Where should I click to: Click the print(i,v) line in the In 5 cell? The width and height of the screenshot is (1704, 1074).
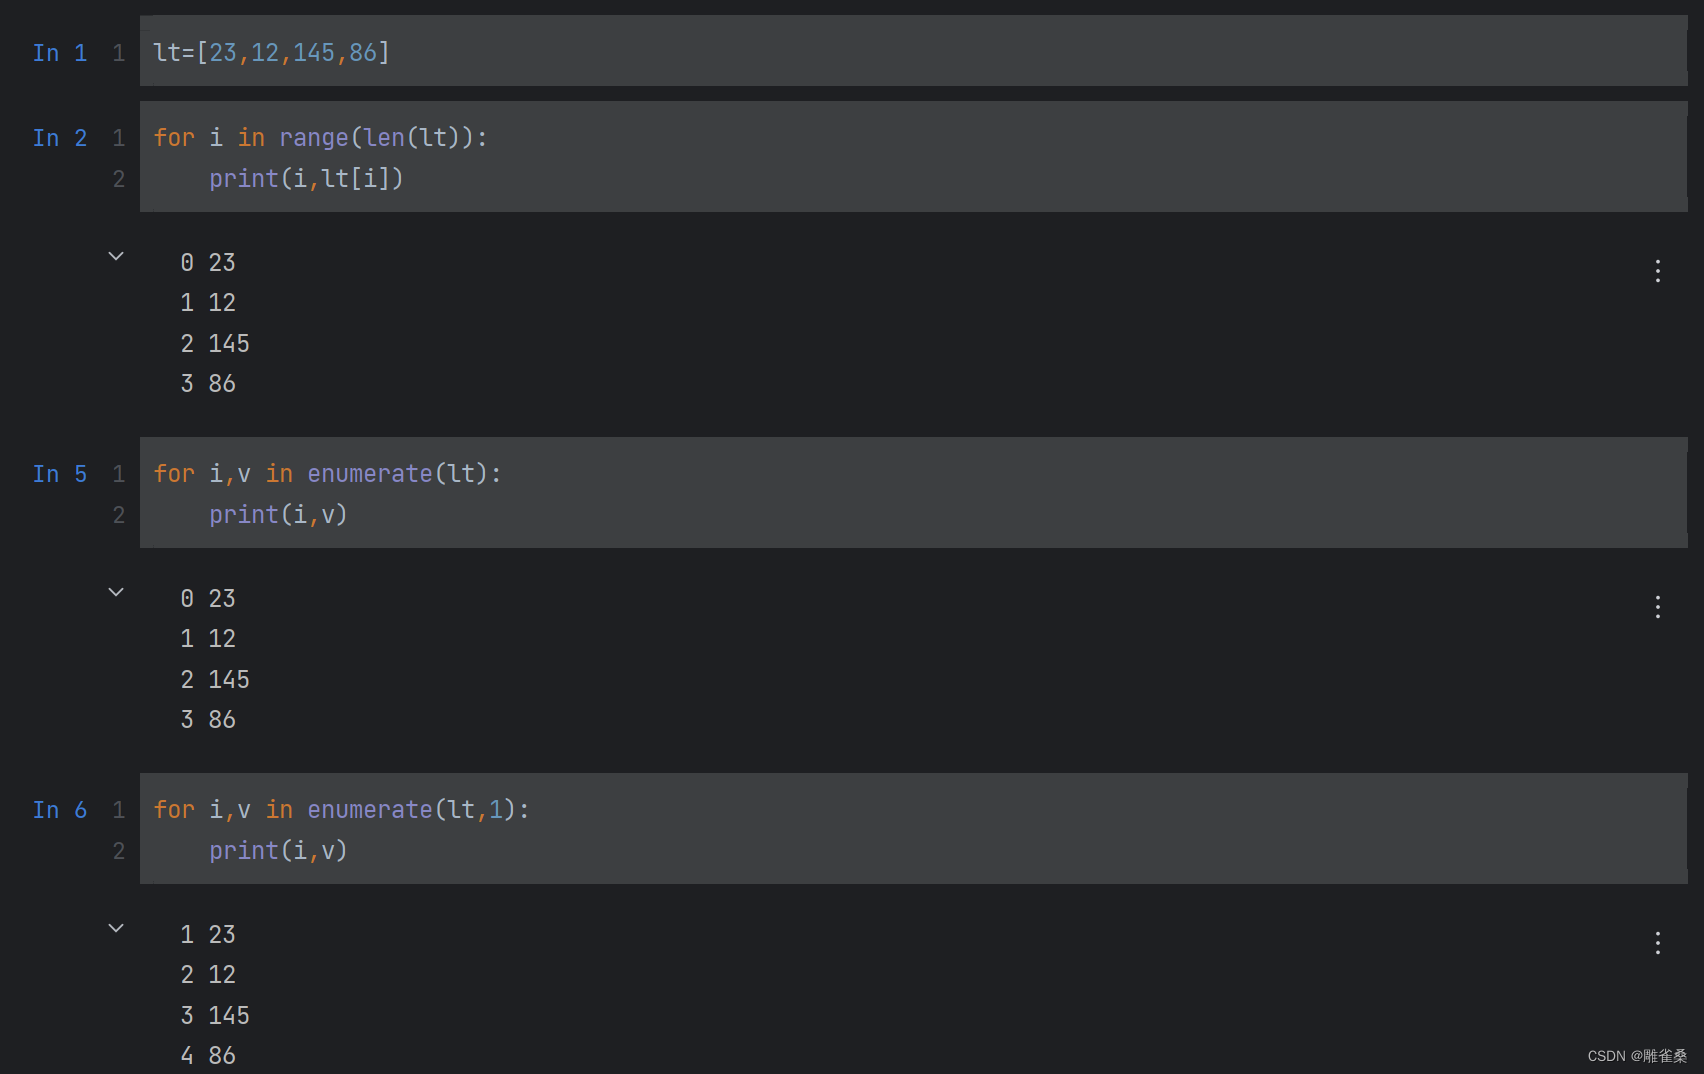coord(278,514)
